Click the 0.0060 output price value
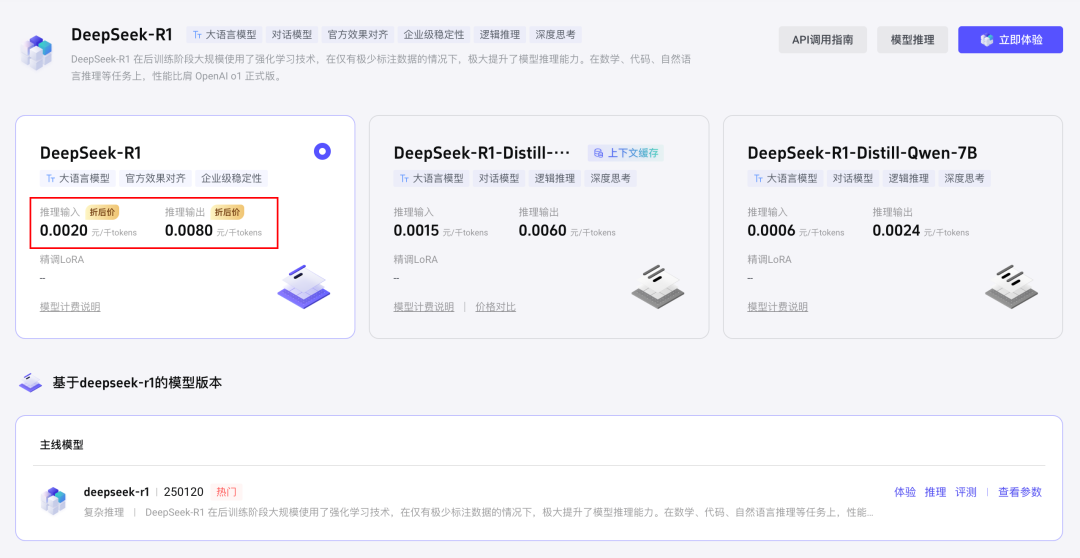 coord(543,231)
